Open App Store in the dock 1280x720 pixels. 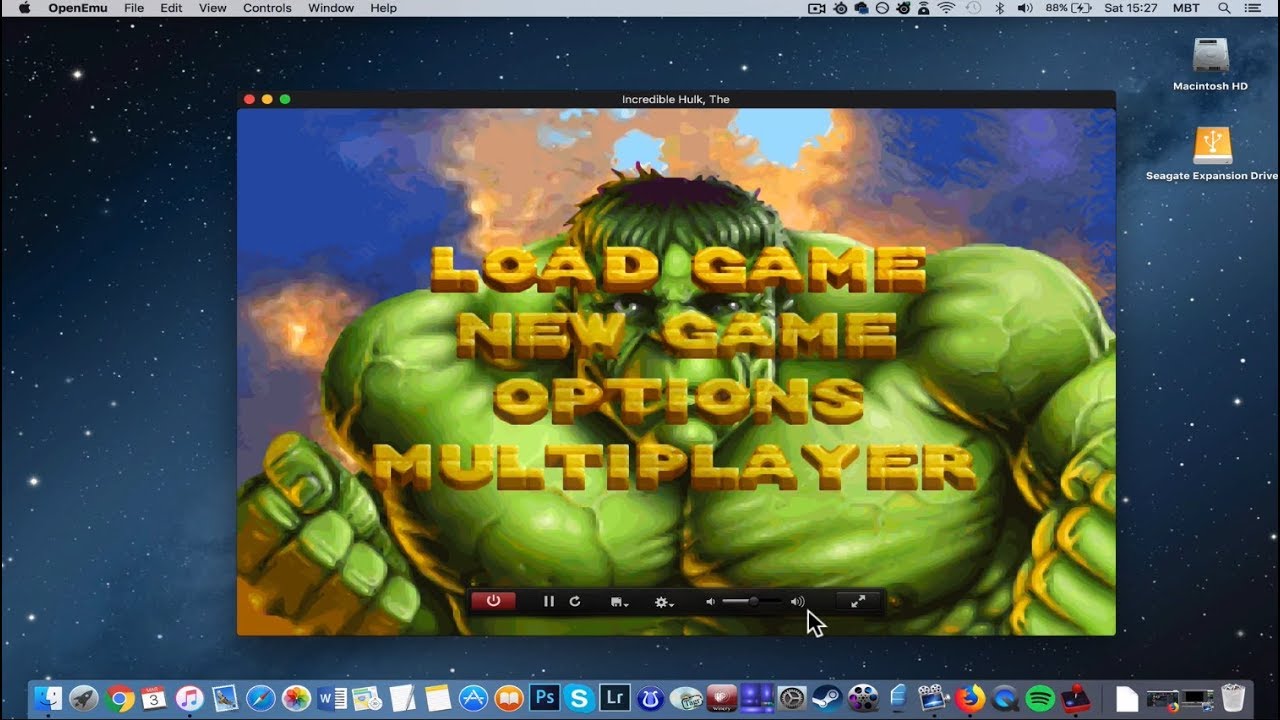coord(473,698)
